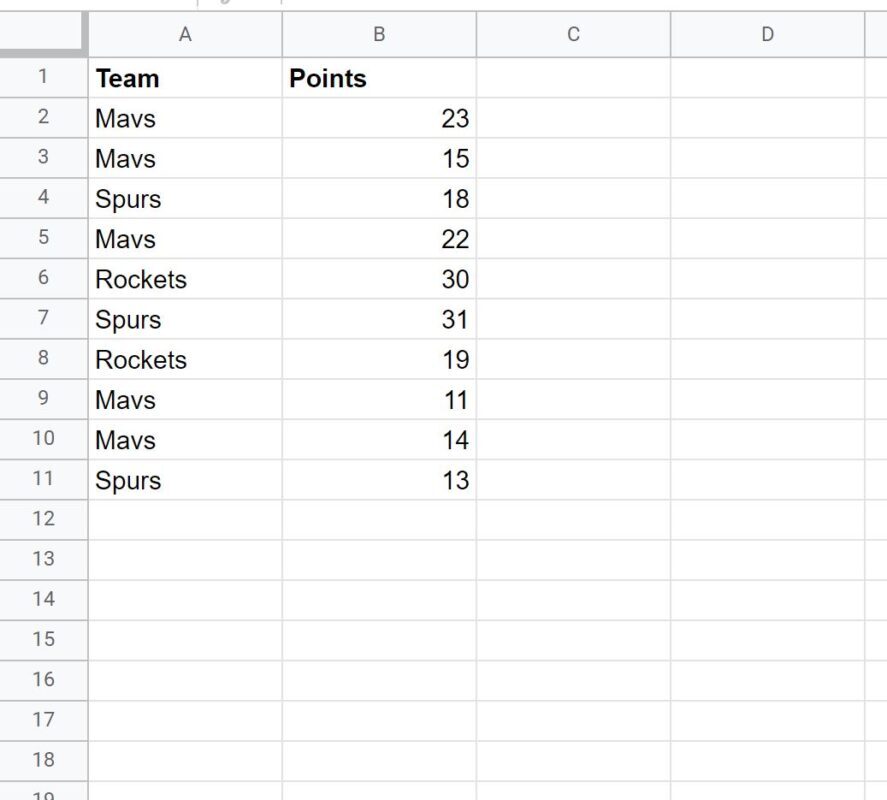Screen dimensions: 887x800
Task: Click empty cell D5
Action: click(x=767, y=238)
